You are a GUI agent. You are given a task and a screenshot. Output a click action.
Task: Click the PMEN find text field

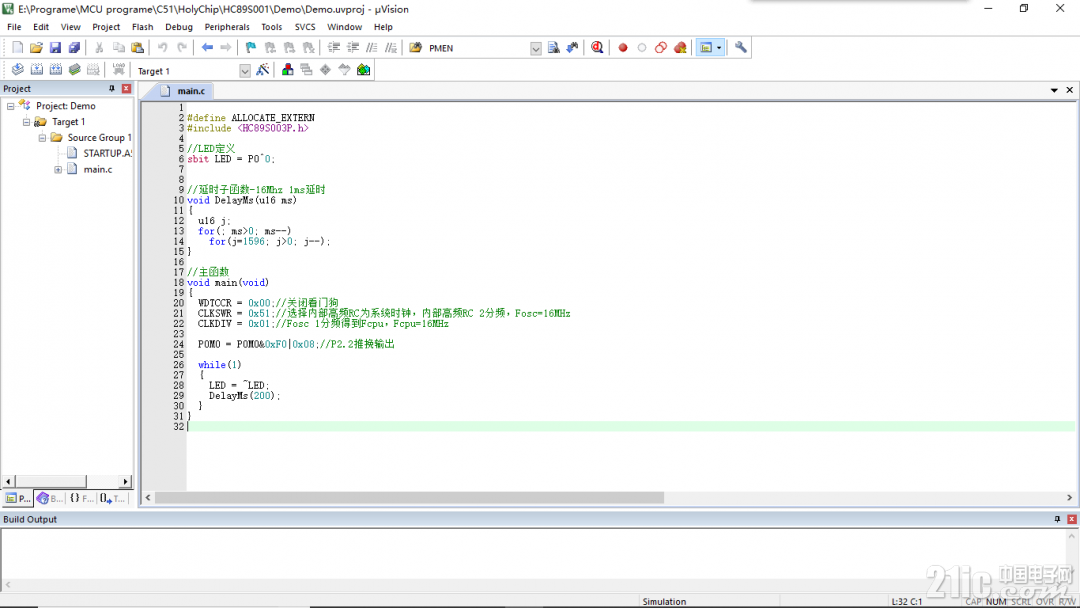coord(478,48)
